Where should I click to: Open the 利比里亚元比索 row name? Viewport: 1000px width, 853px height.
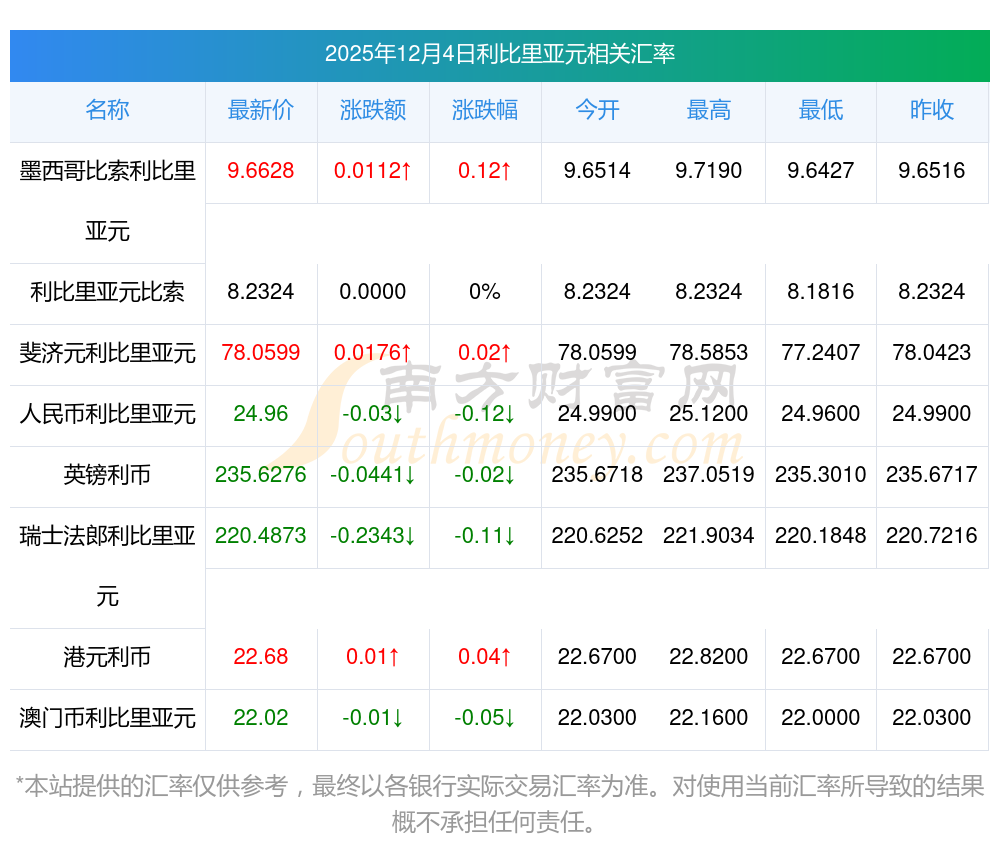(x=107, y=292)
